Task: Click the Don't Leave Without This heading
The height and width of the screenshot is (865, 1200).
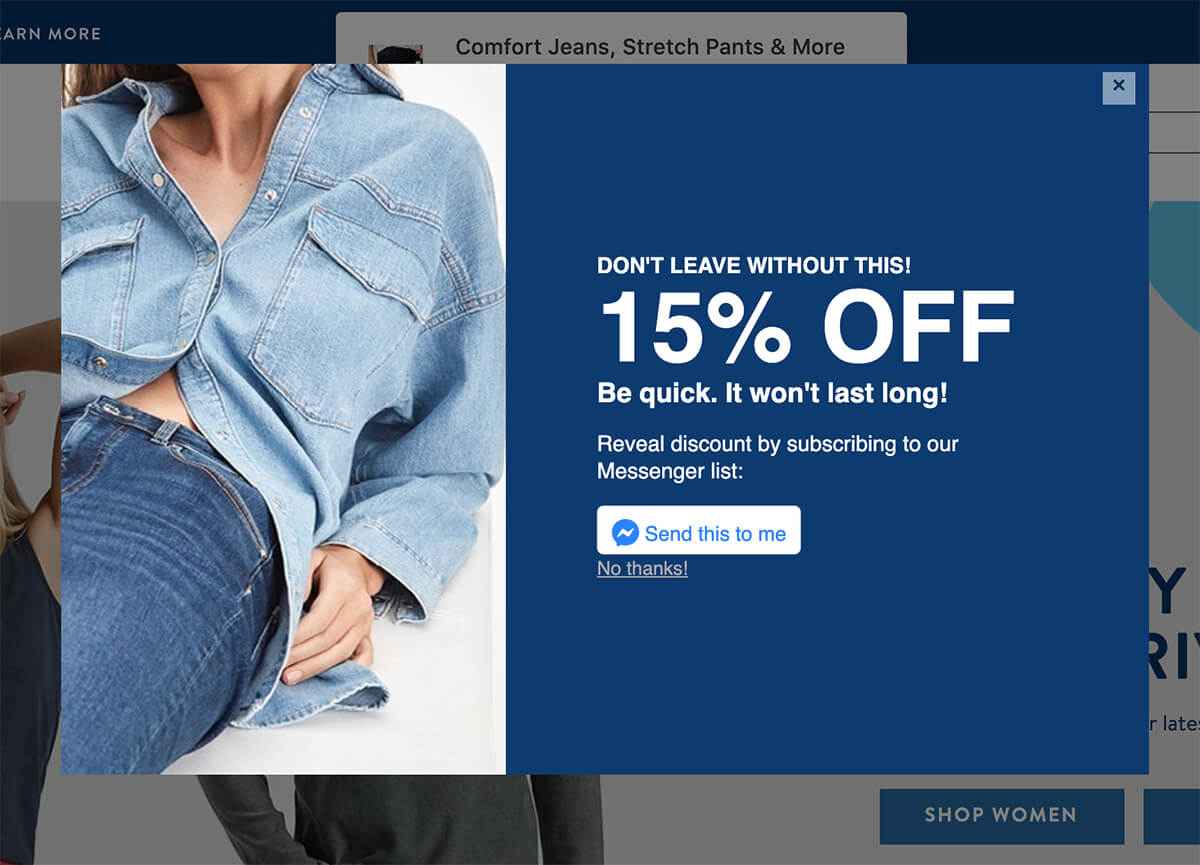Action: tap(754, 266)
